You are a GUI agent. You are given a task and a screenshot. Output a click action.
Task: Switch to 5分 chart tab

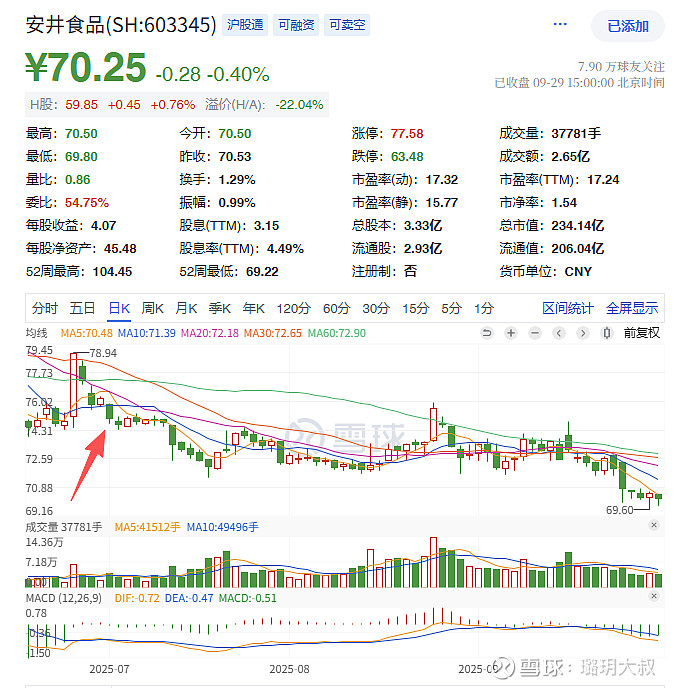pyautogui.click(x=451, y=308)
